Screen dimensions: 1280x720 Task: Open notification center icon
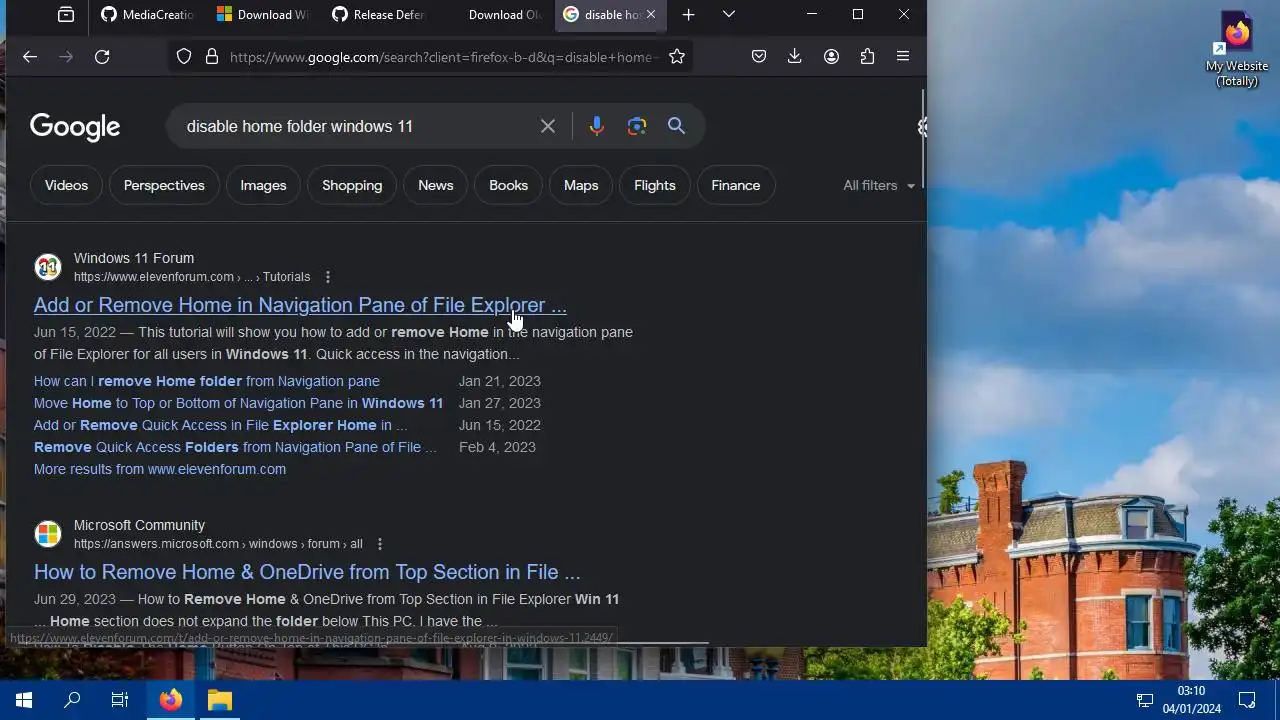[1247, 700]
